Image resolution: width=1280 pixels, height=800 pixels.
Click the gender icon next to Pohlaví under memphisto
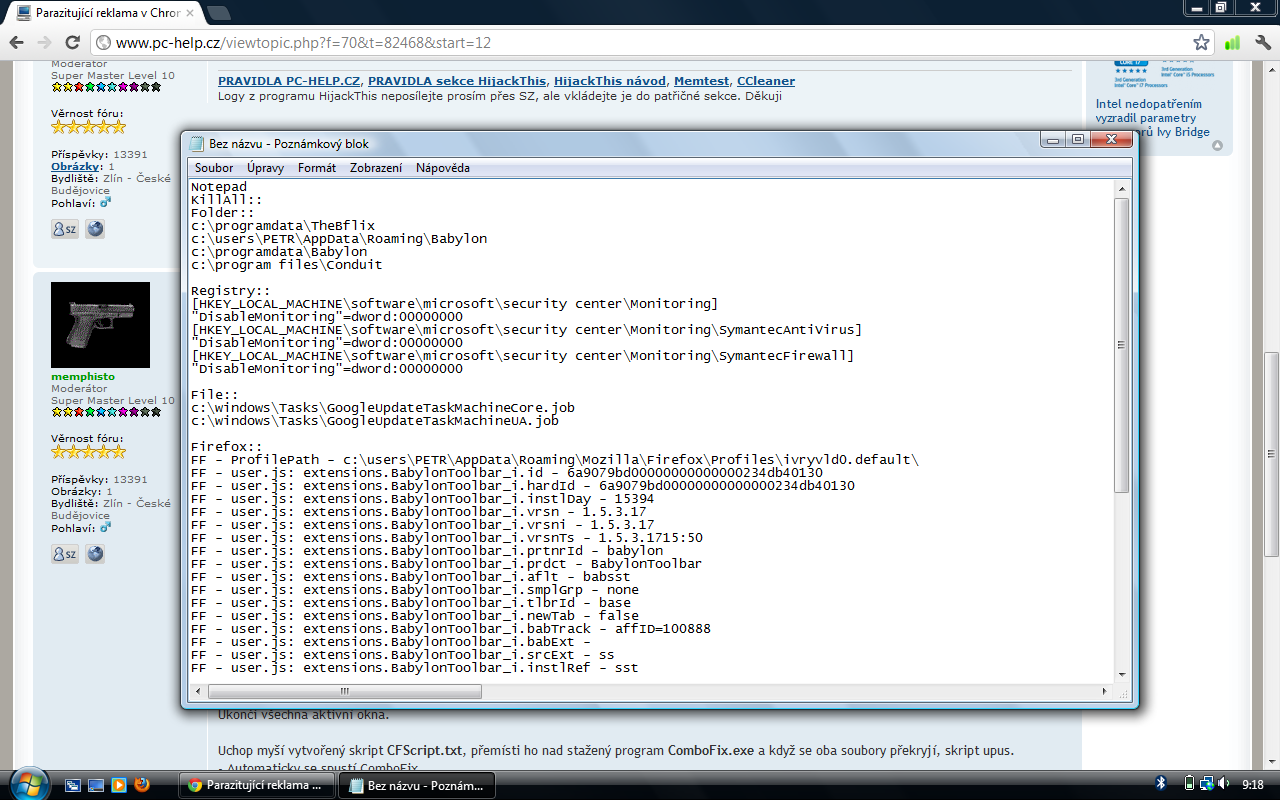click(105, 527)
